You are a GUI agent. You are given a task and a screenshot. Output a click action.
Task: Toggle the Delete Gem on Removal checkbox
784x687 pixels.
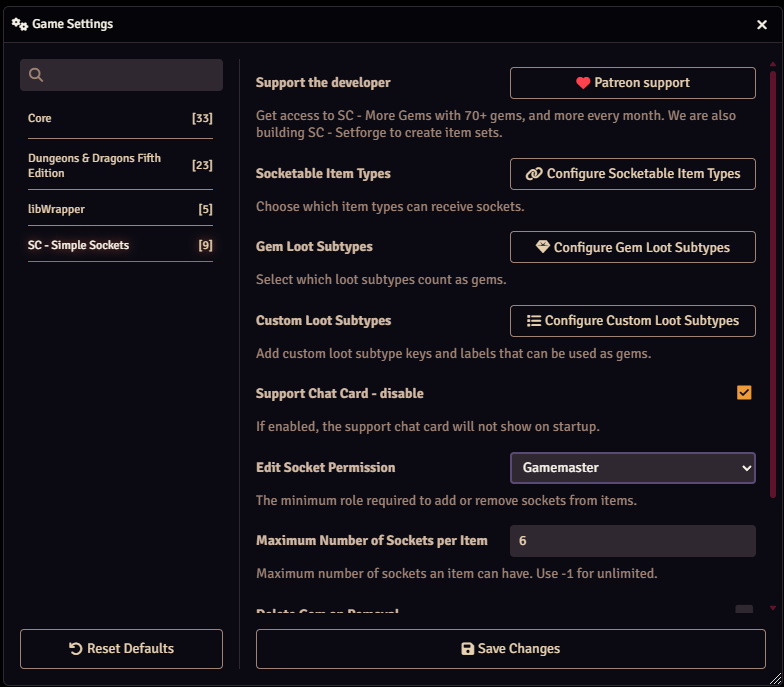[744, 610]
